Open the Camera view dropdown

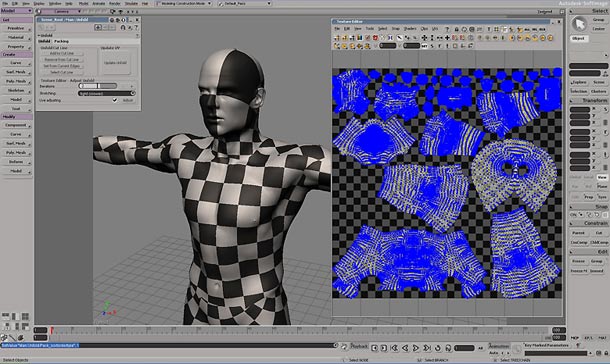point(62,12)
